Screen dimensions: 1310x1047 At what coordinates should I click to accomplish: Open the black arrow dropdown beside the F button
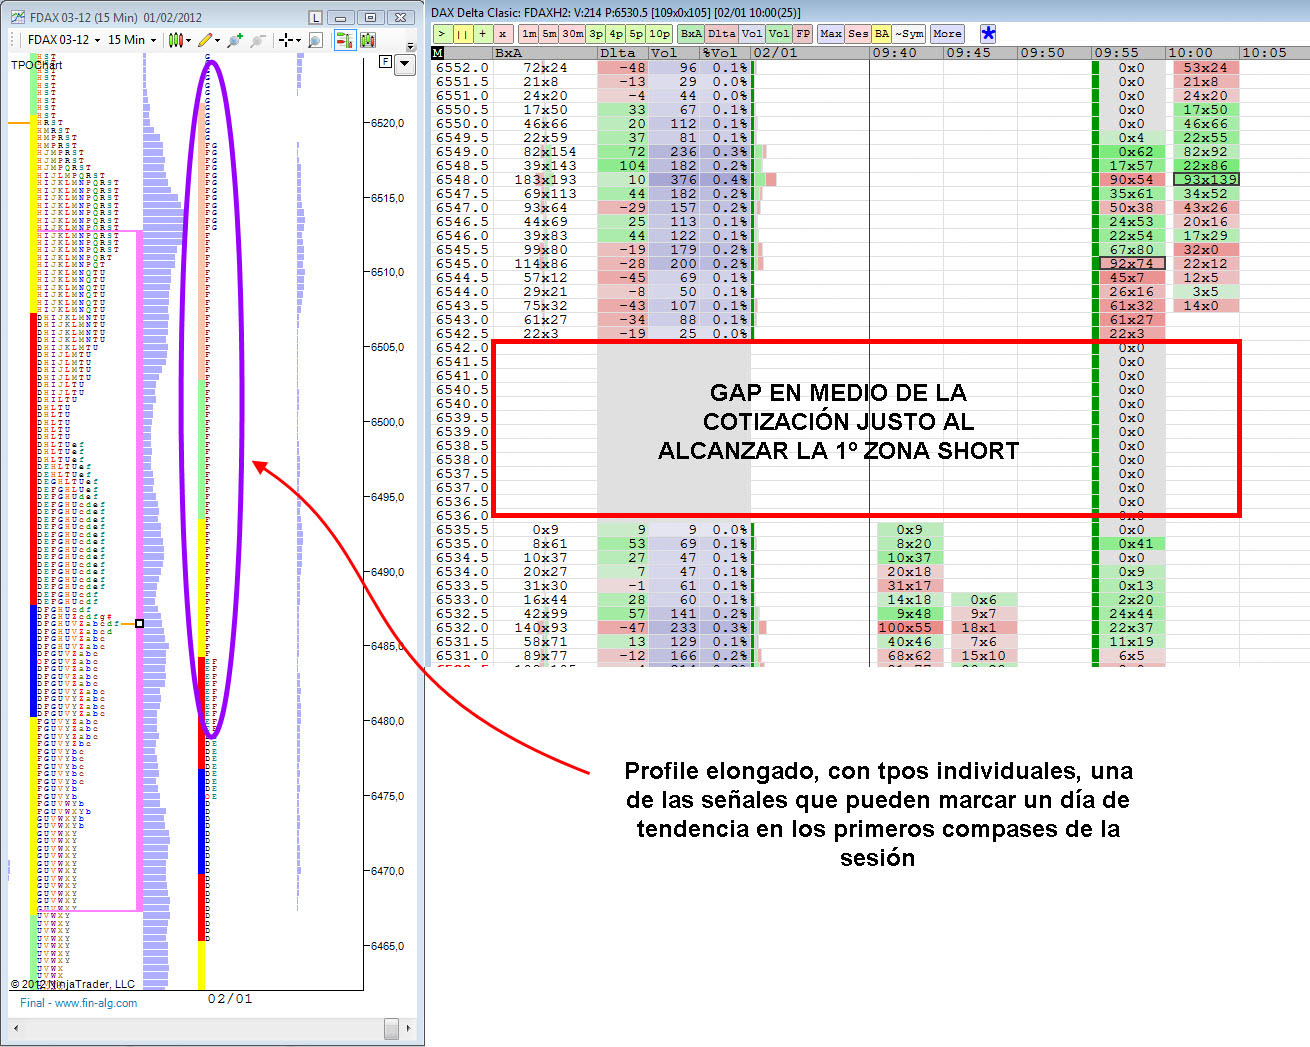(405, 64)
